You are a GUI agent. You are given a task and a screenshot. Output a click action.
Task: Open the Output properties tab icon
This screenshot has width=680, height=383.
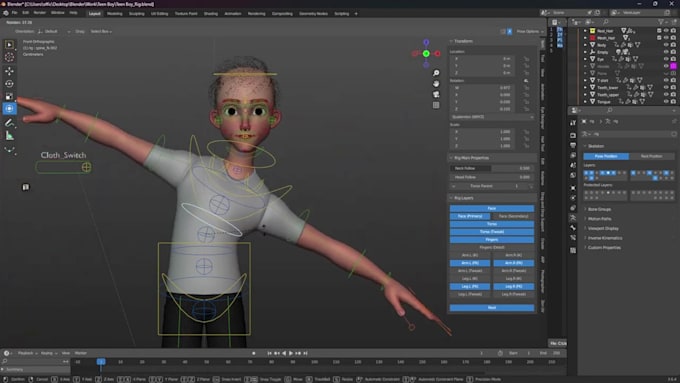573,145
